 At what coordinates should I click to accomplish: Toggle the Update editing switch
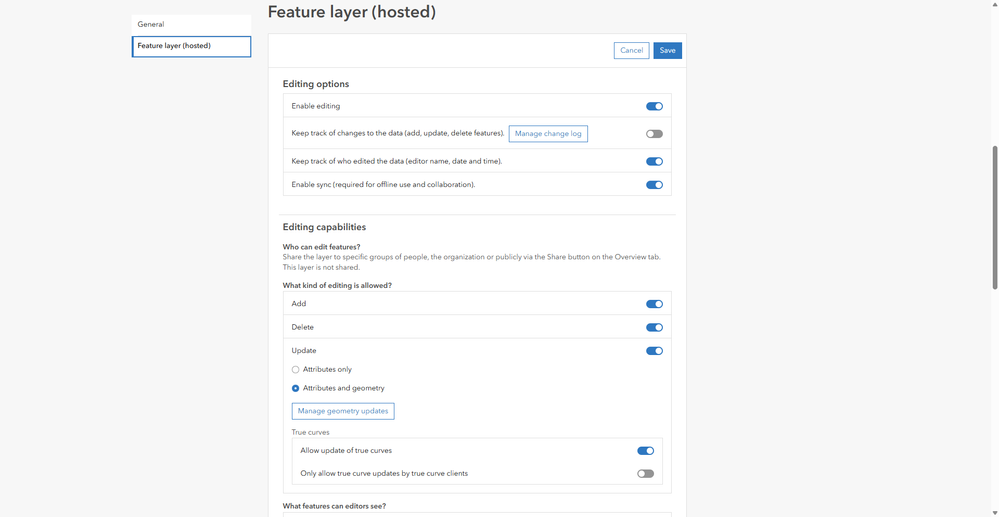coord(654,351)
